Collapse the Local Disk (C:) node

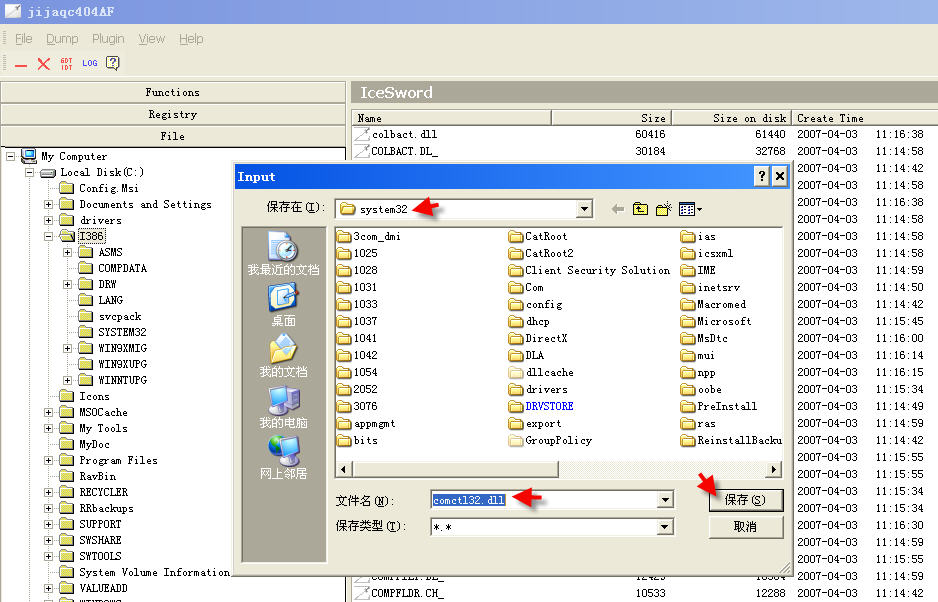[29, 172]
